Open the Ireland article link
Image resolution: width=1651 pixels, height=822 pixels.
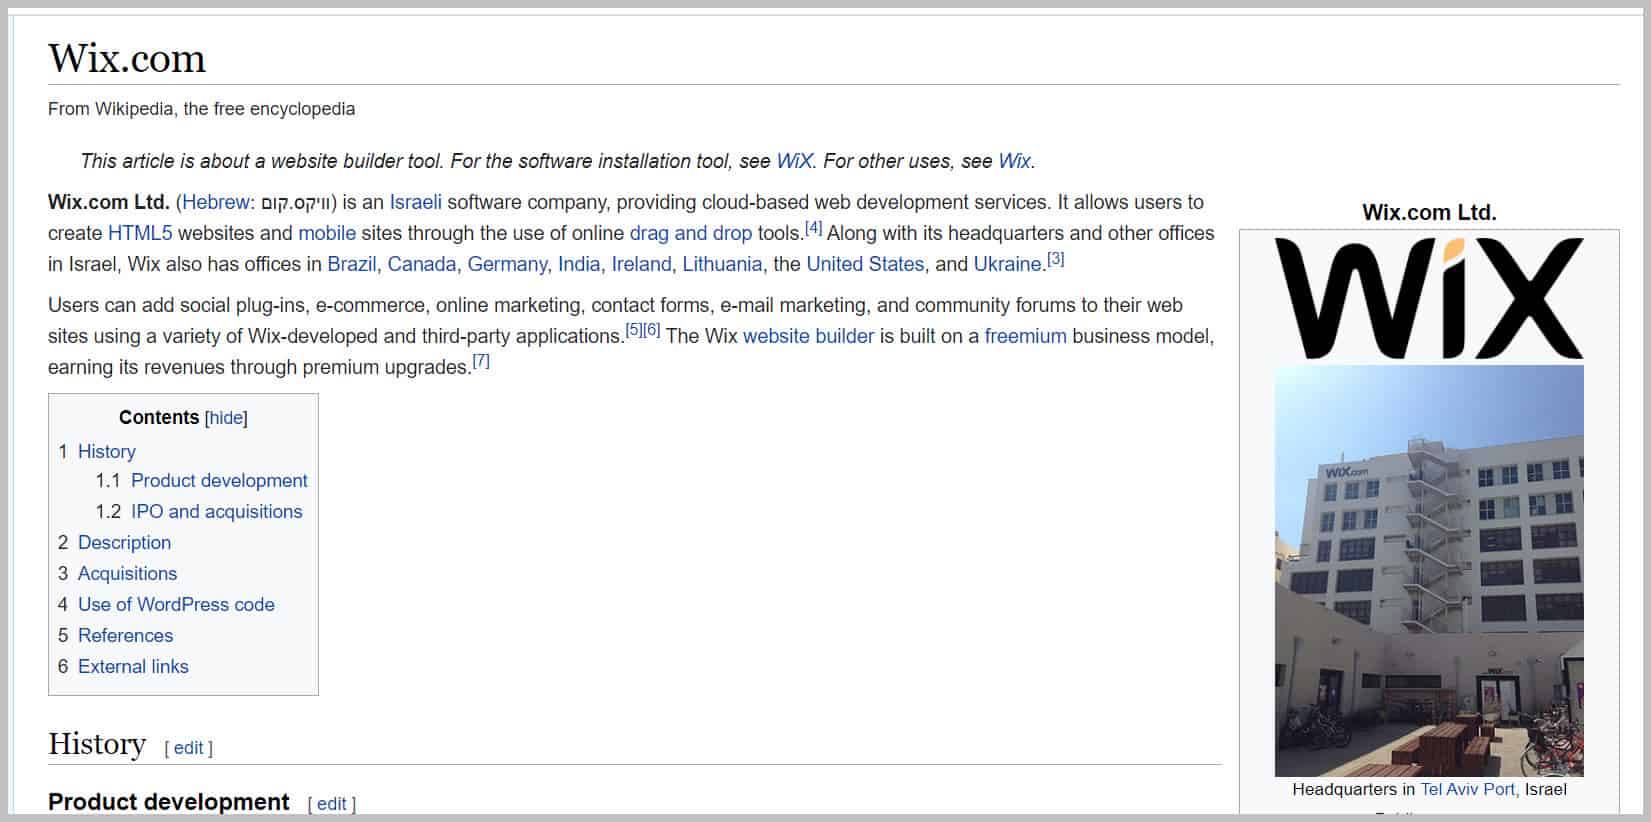click(x=641, y=264)
